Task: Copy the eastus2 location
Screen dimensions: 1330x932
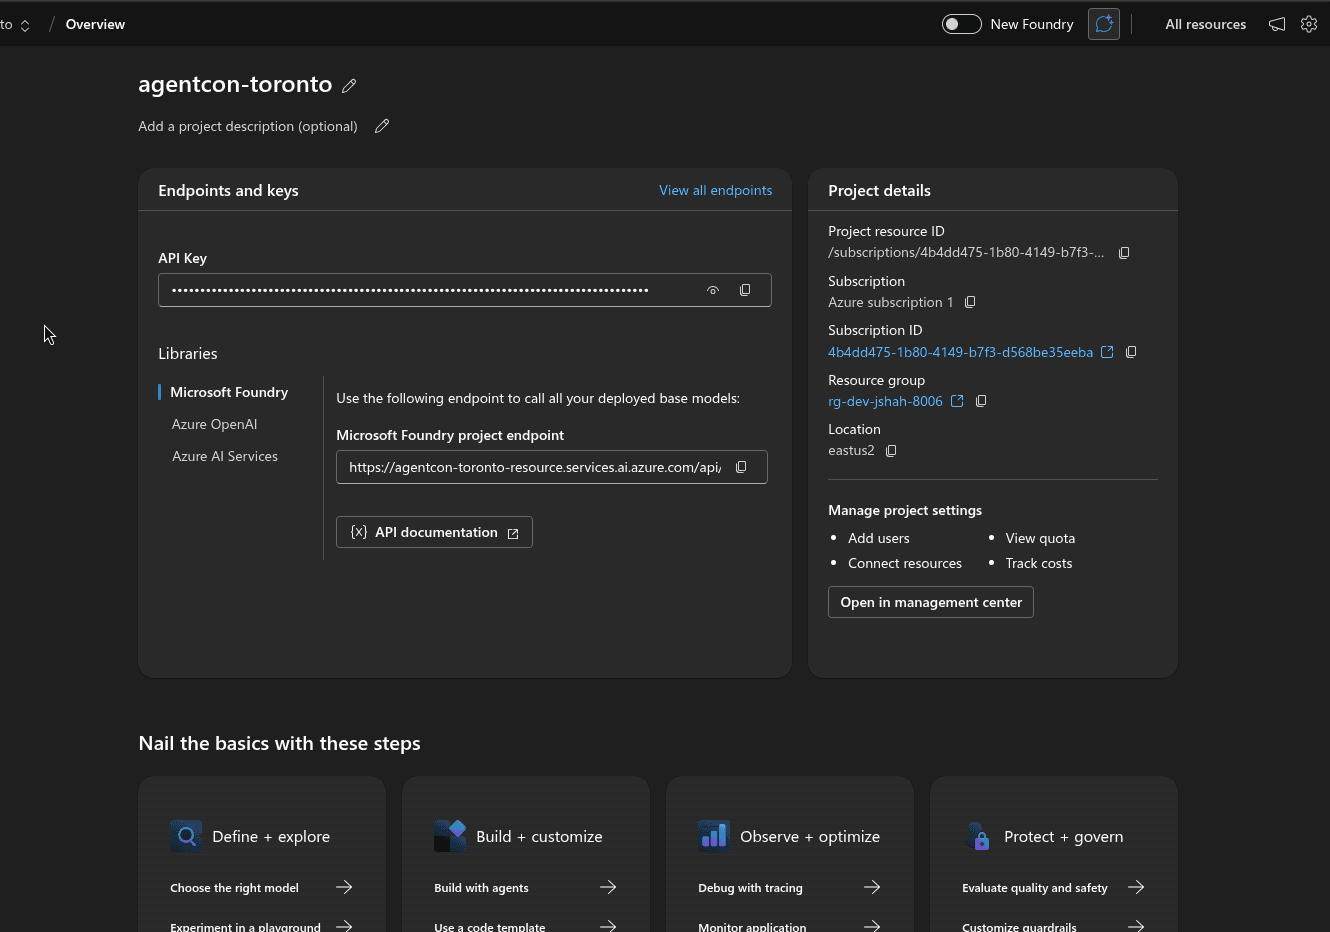Action: [891, 451]
